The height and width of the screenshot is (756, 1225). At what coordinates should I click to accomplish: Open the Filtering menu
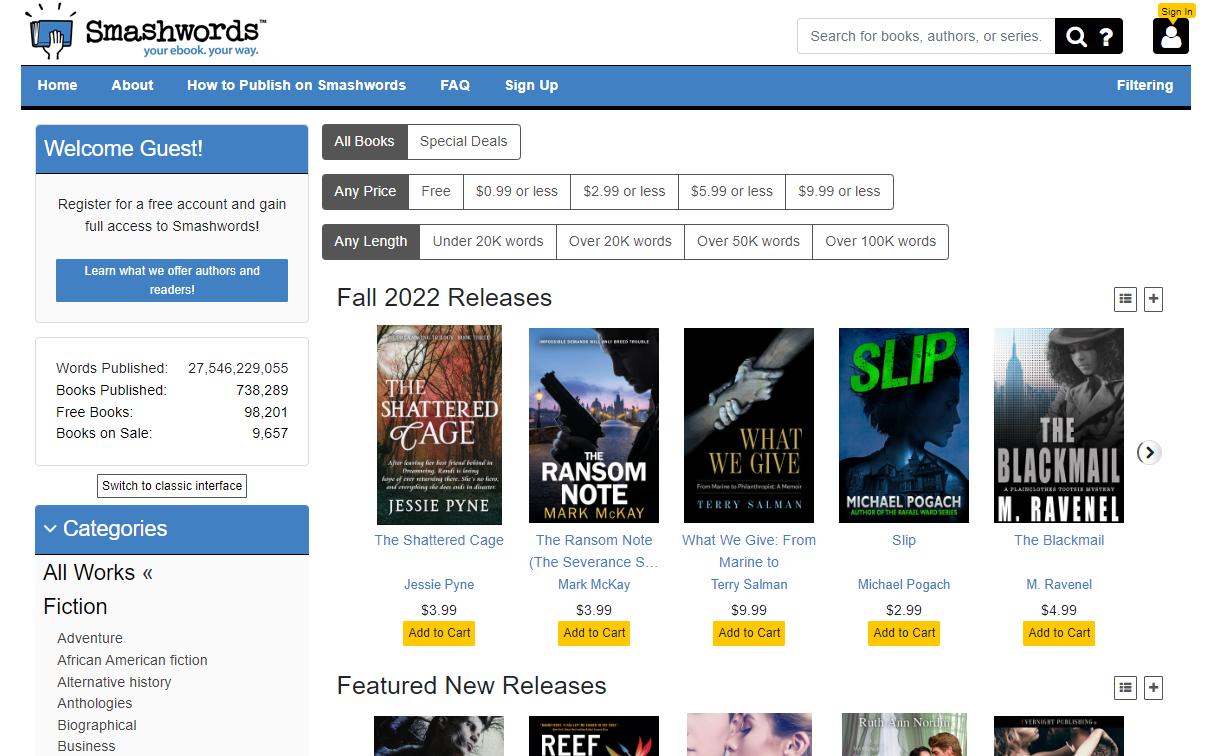click(x=1145, y=86)
